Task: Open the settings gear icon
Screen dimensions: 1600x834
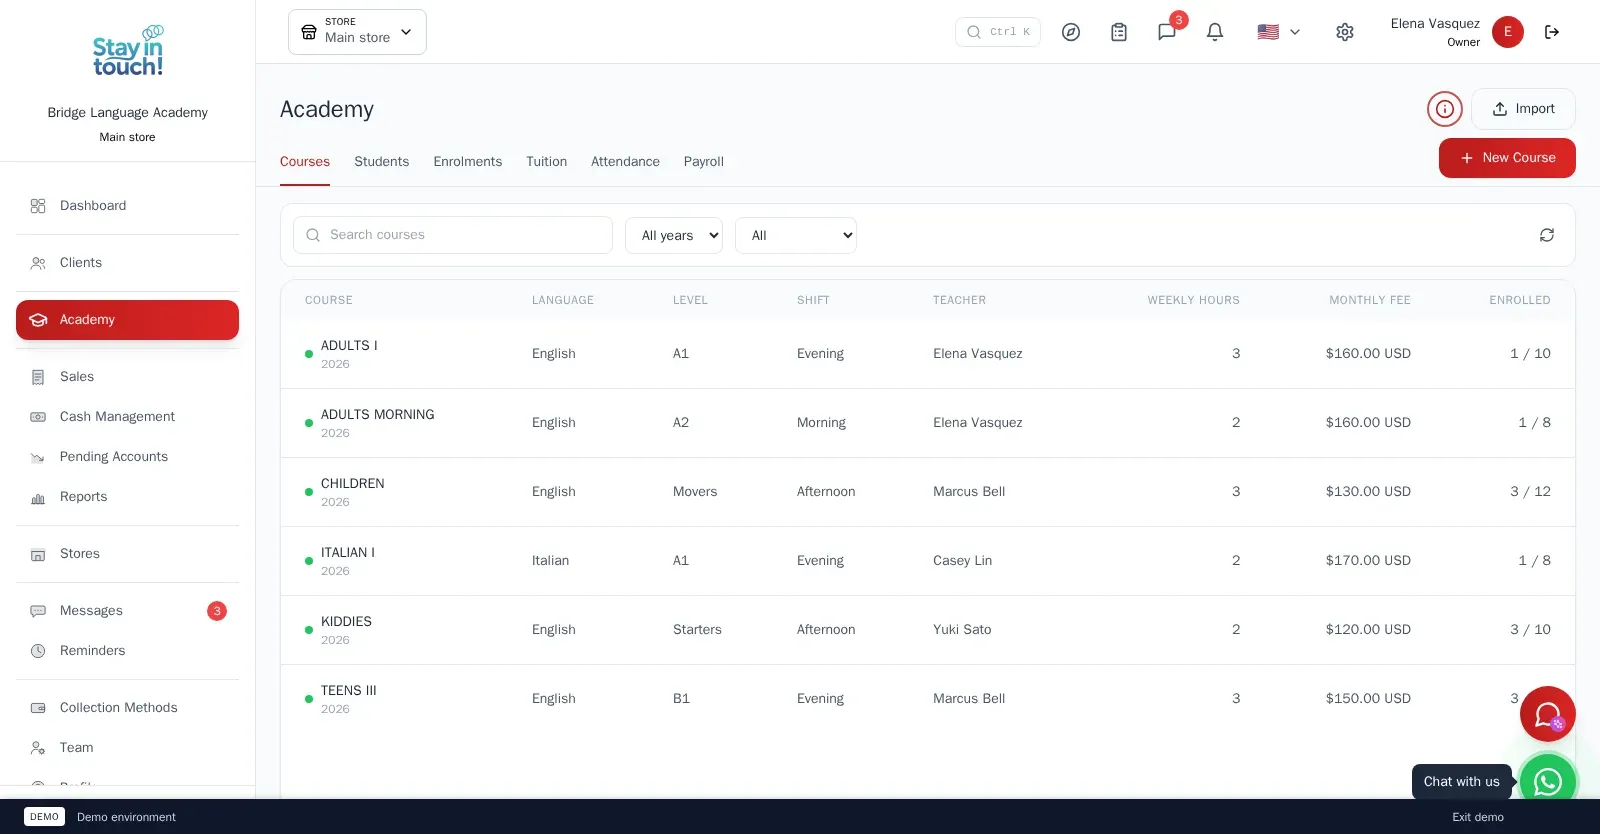Action: pos(1345,32)
